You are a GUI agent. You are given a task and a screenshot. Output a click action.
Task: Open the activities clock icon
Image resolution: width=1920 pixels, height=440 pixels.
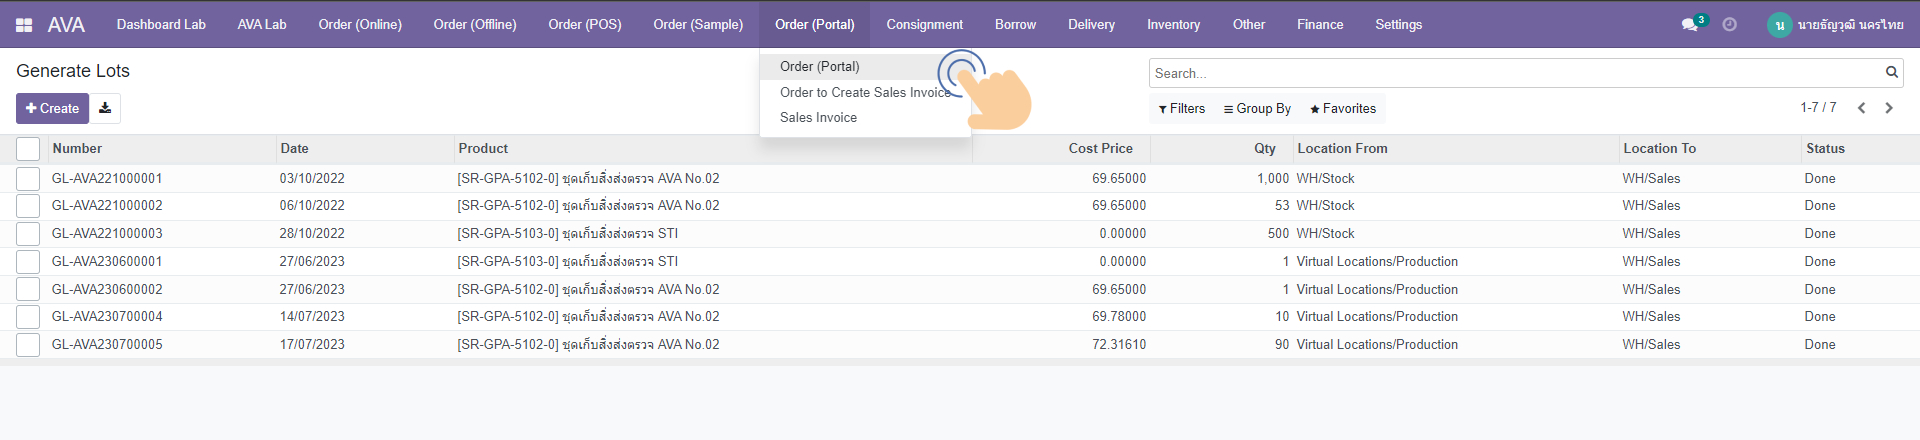pyautogui.click(x=1729, y=25)
